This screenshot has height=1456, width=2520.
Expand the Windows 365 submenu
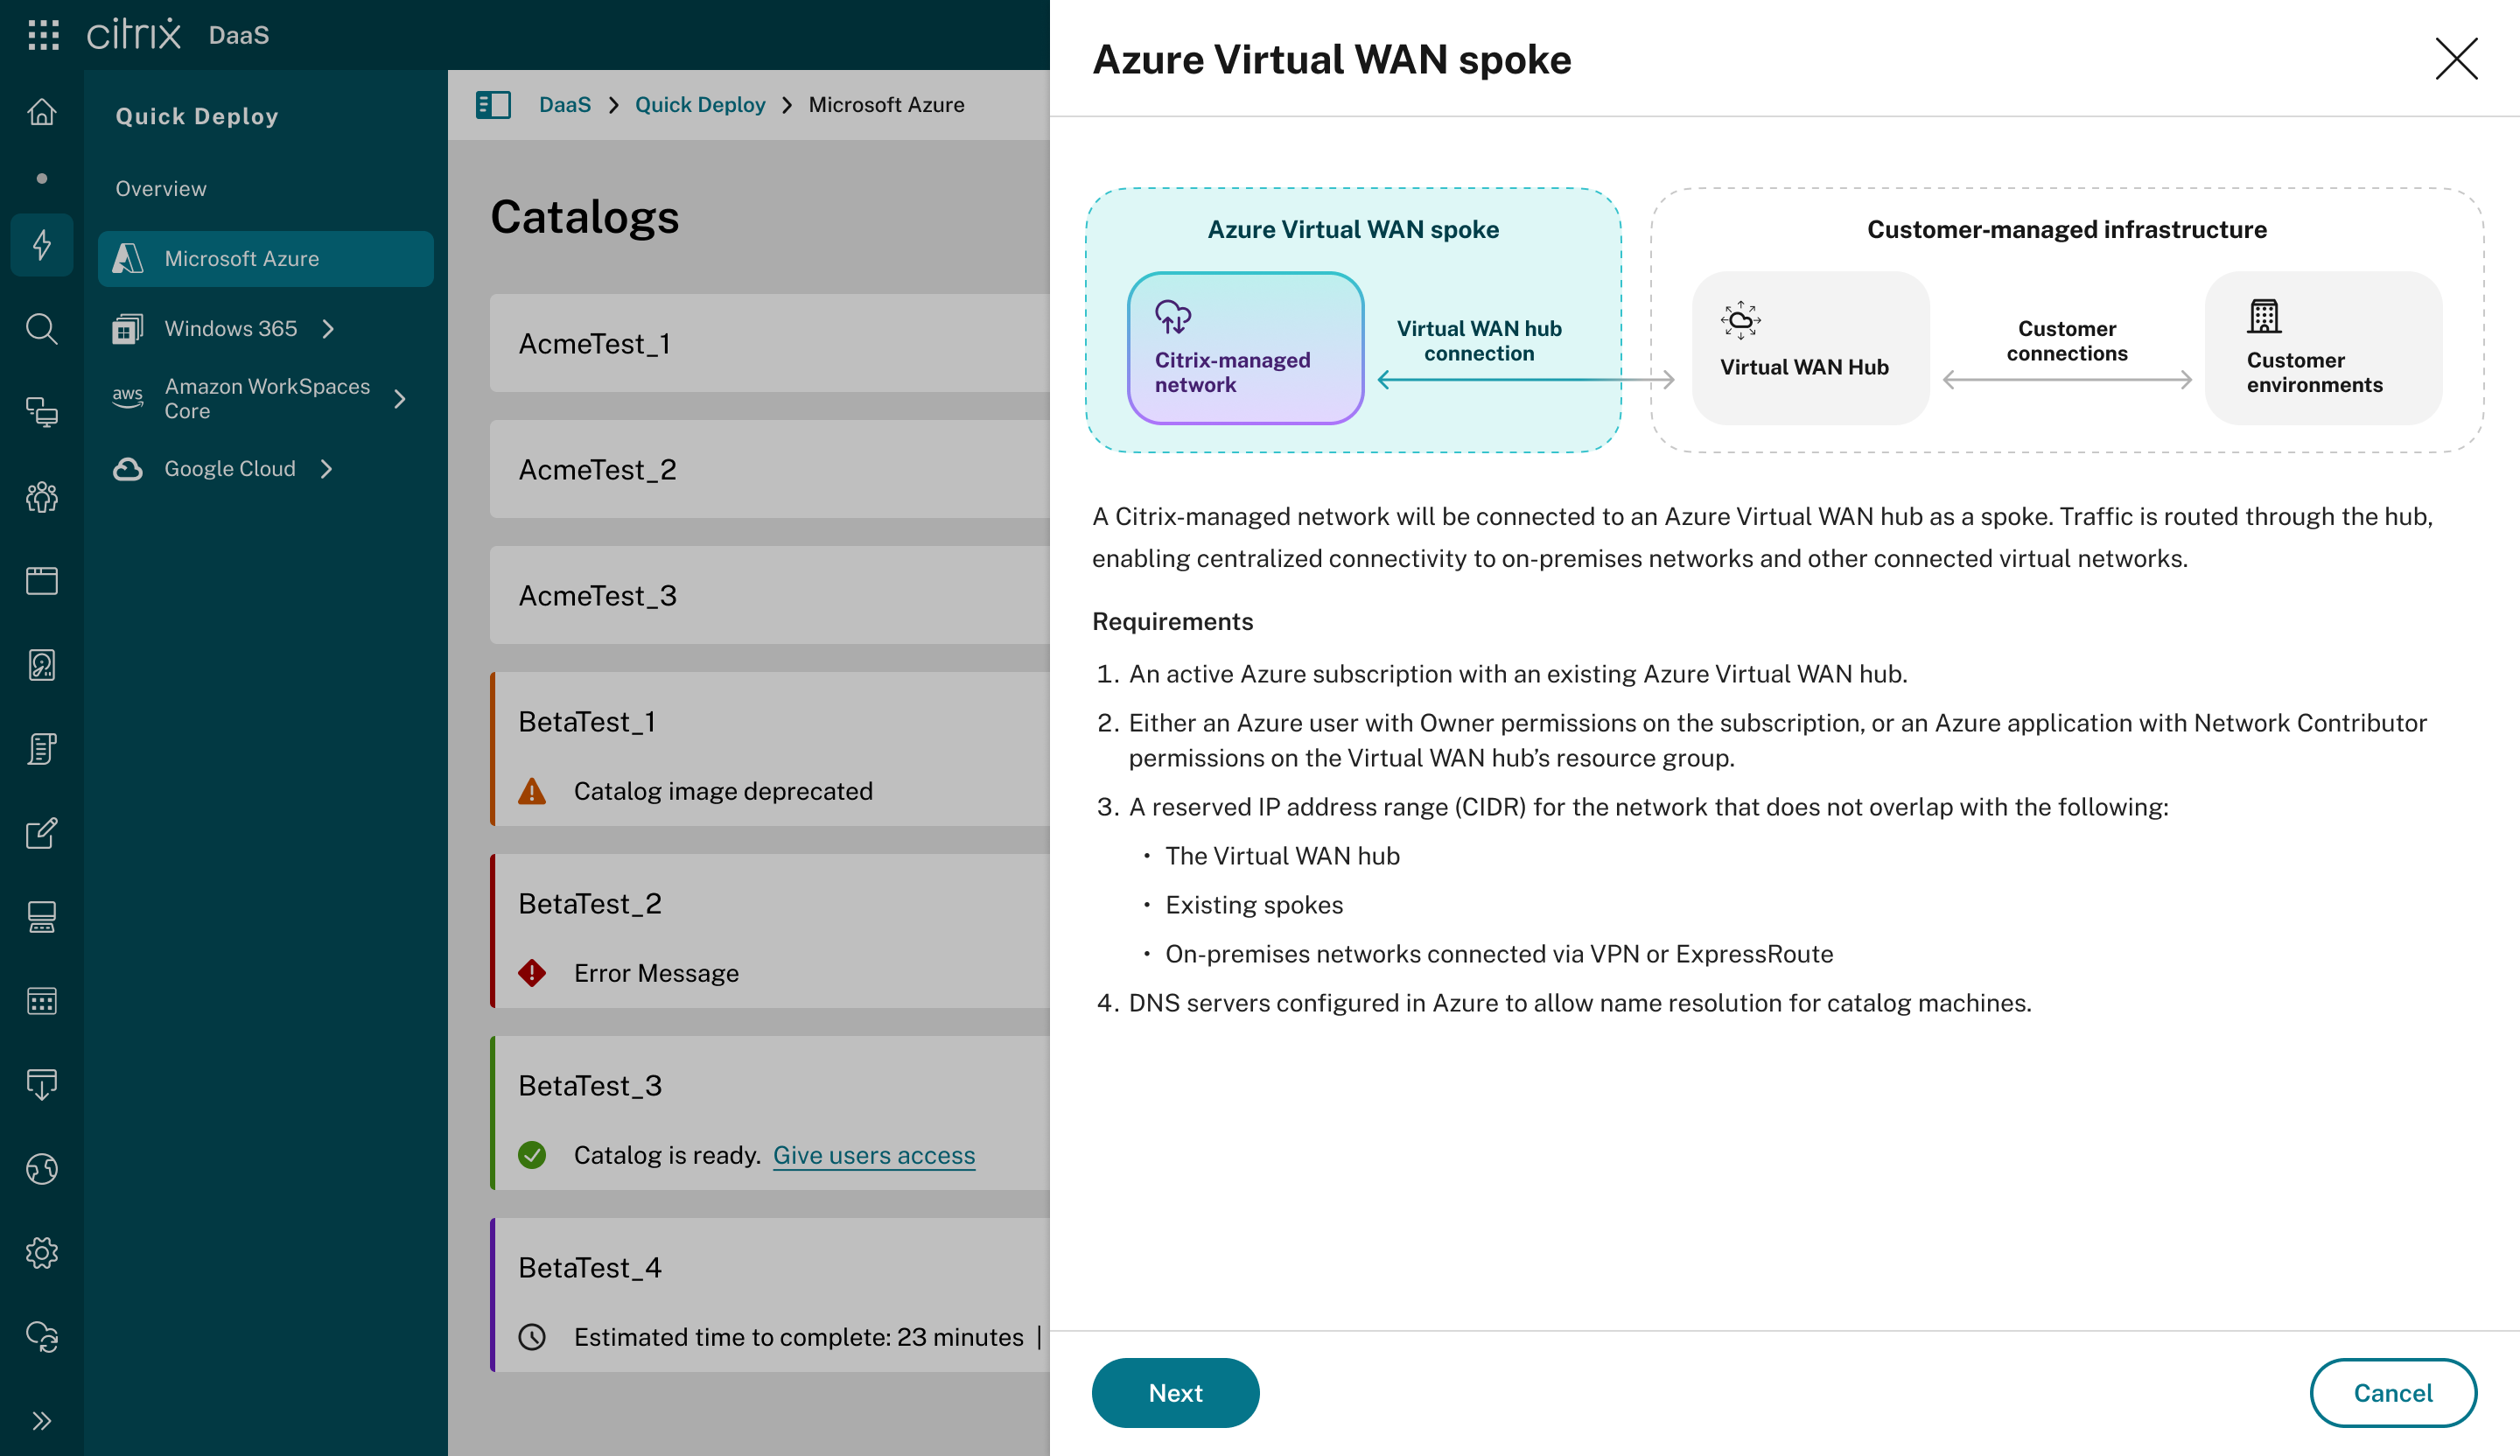pos(328,328)
